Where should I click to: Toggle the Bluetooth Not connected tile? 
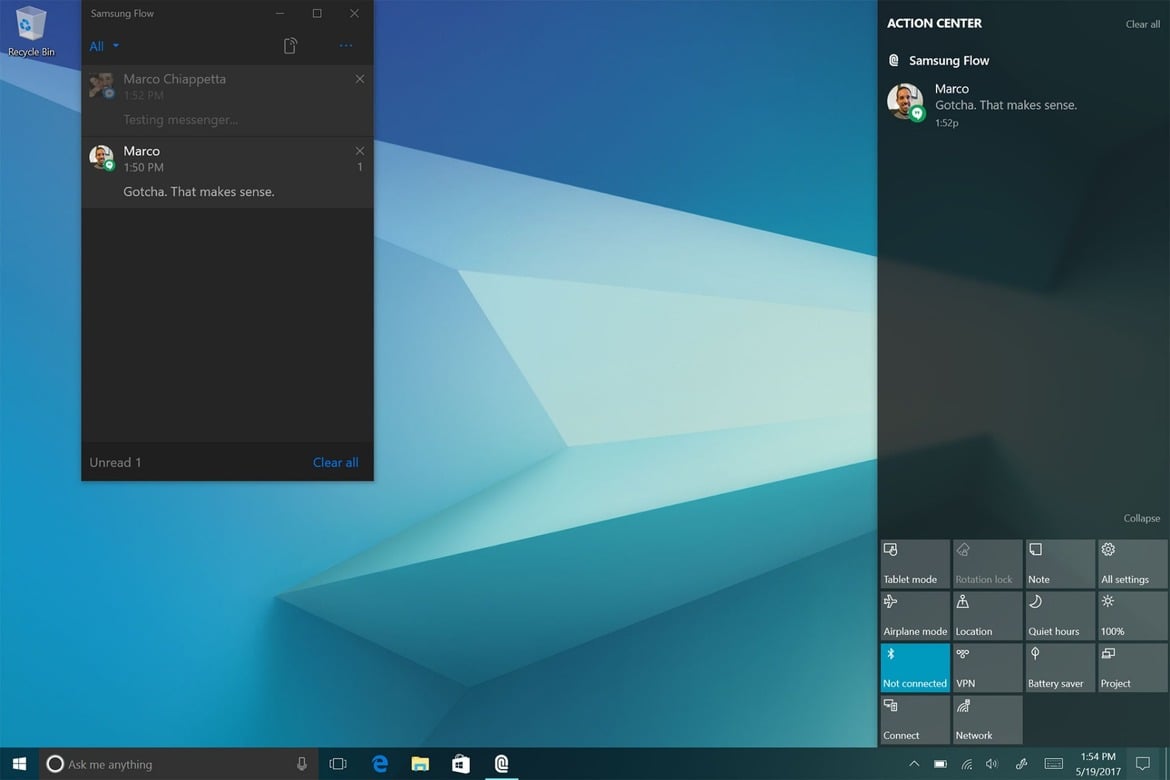[x=915, y=668]
